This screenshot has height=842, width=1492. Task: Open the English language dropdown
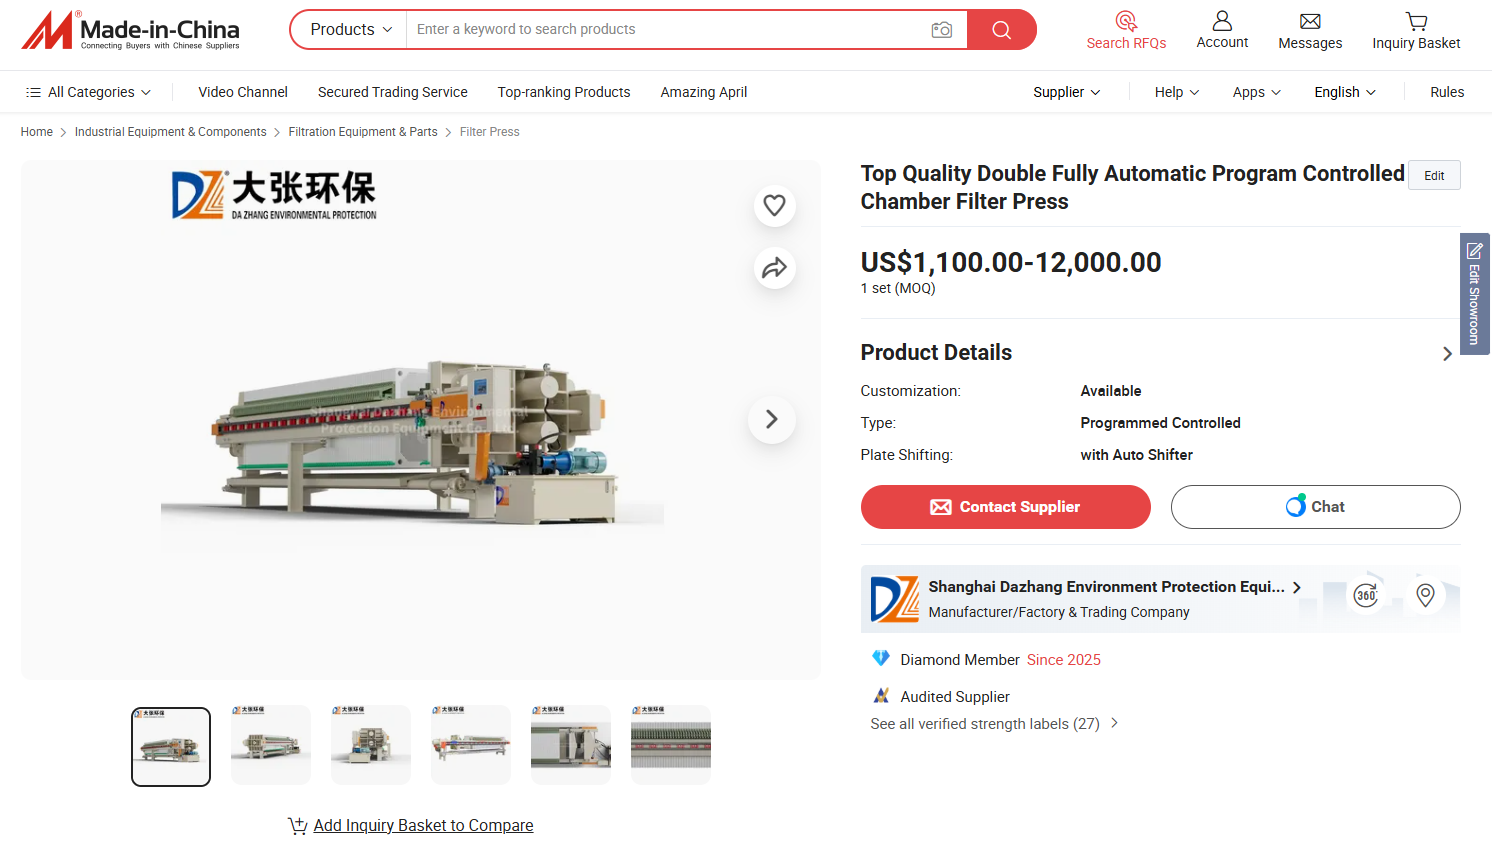click(x=1345, y=92)
